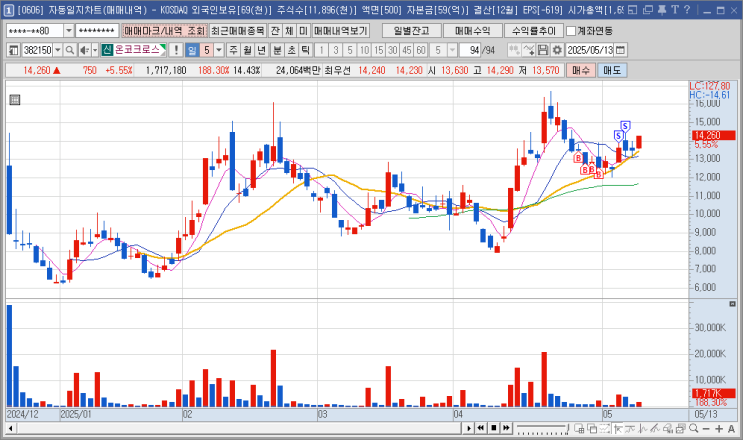The height and width of the screenshot is (440, 743).
Task: Open 최근매매종목 list
Action: click(x=237, y=31)
